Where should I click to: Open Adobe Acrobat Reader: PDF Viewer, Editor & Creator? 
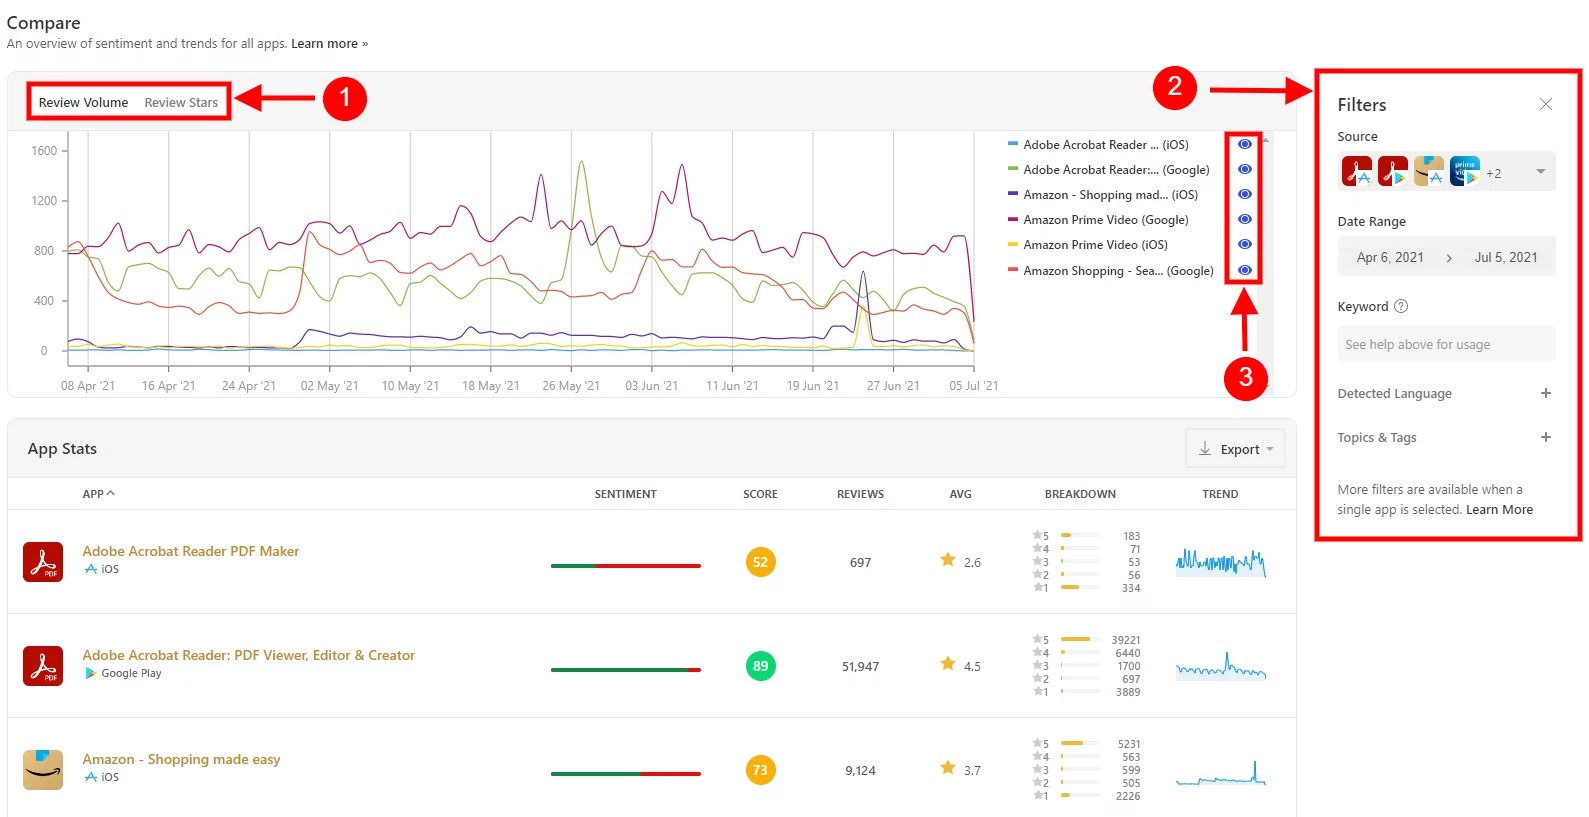click(248, 655)
